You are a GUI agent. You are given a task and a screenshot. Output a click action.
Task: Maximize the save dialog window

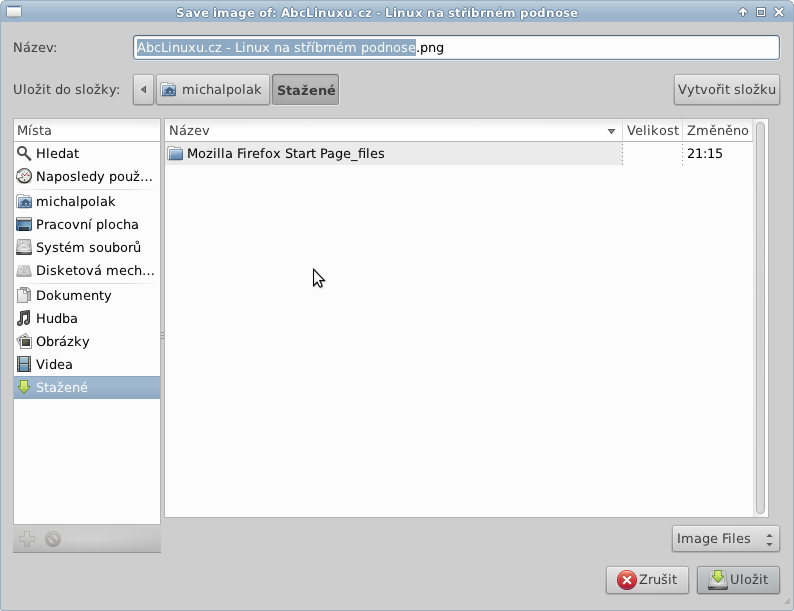761,12
